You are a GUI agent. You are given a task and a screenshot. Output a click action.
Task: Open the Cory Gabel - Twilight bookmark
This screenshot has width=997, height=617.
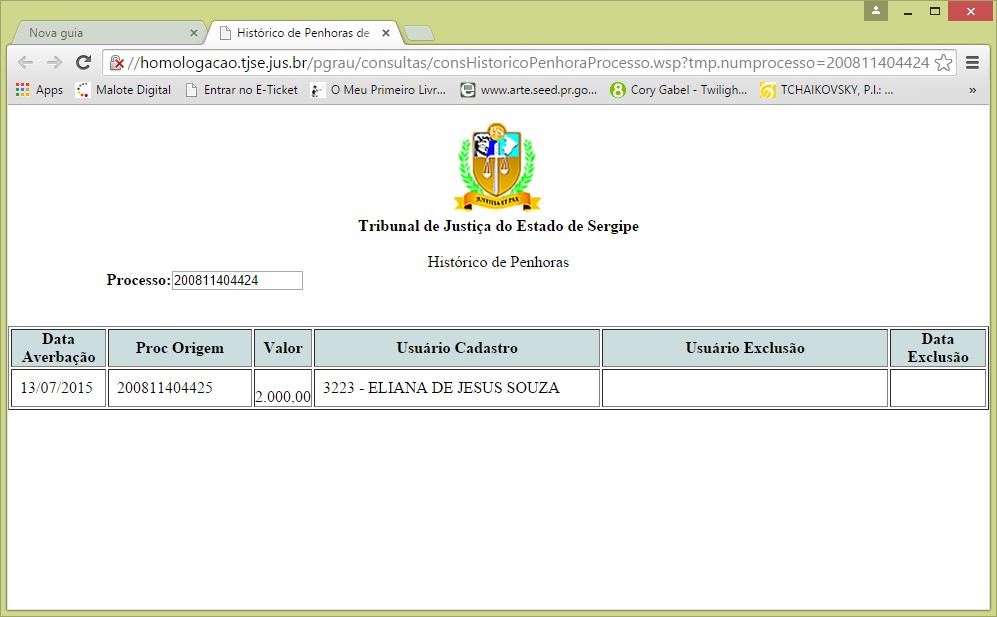[678, 90]
